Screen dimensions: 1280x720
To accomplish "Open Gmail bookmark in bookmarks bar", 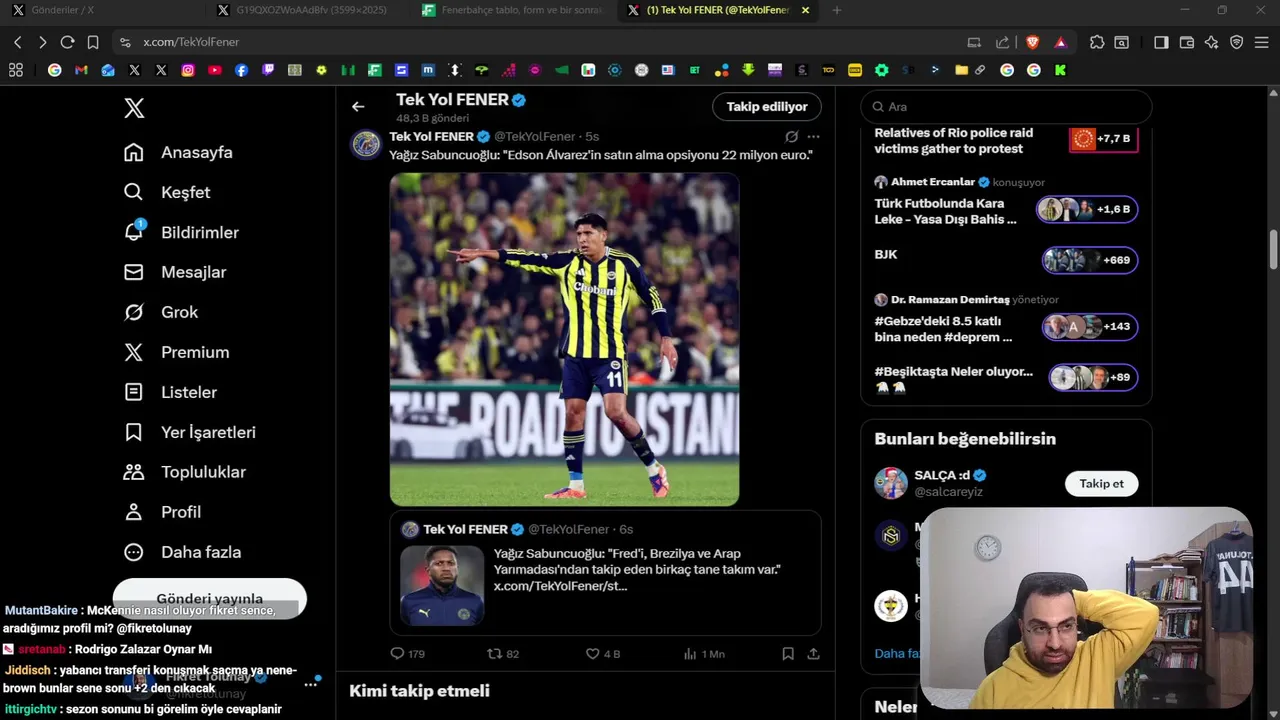I will (x=81, y=70).
